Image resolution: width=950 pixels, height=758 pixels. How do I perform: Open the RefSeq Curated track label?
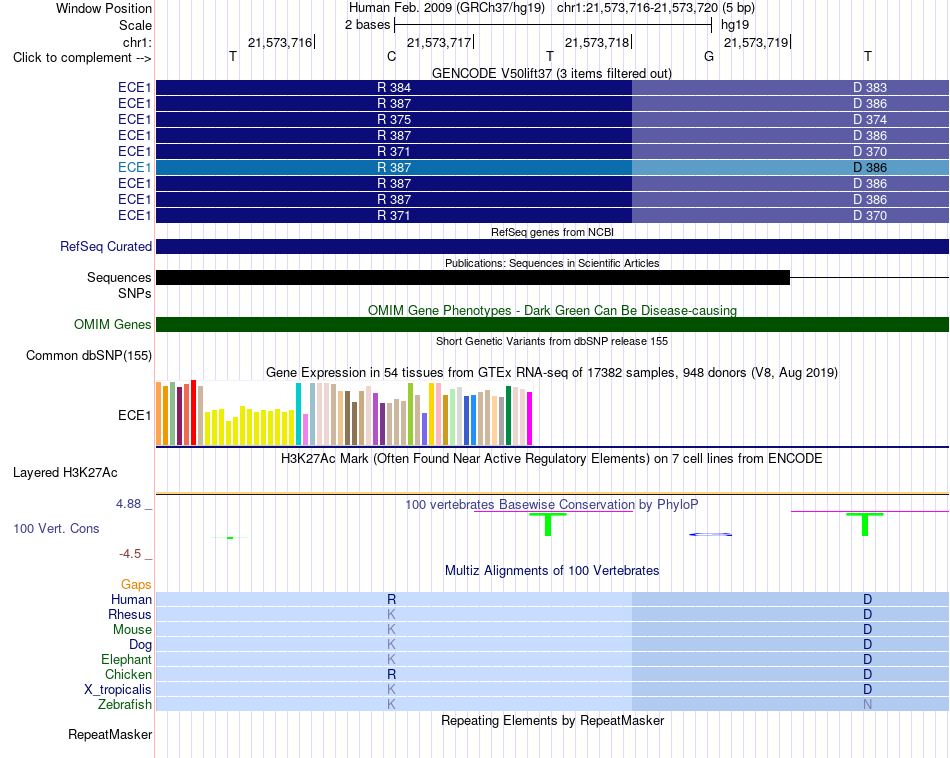[x=106, y=247]
